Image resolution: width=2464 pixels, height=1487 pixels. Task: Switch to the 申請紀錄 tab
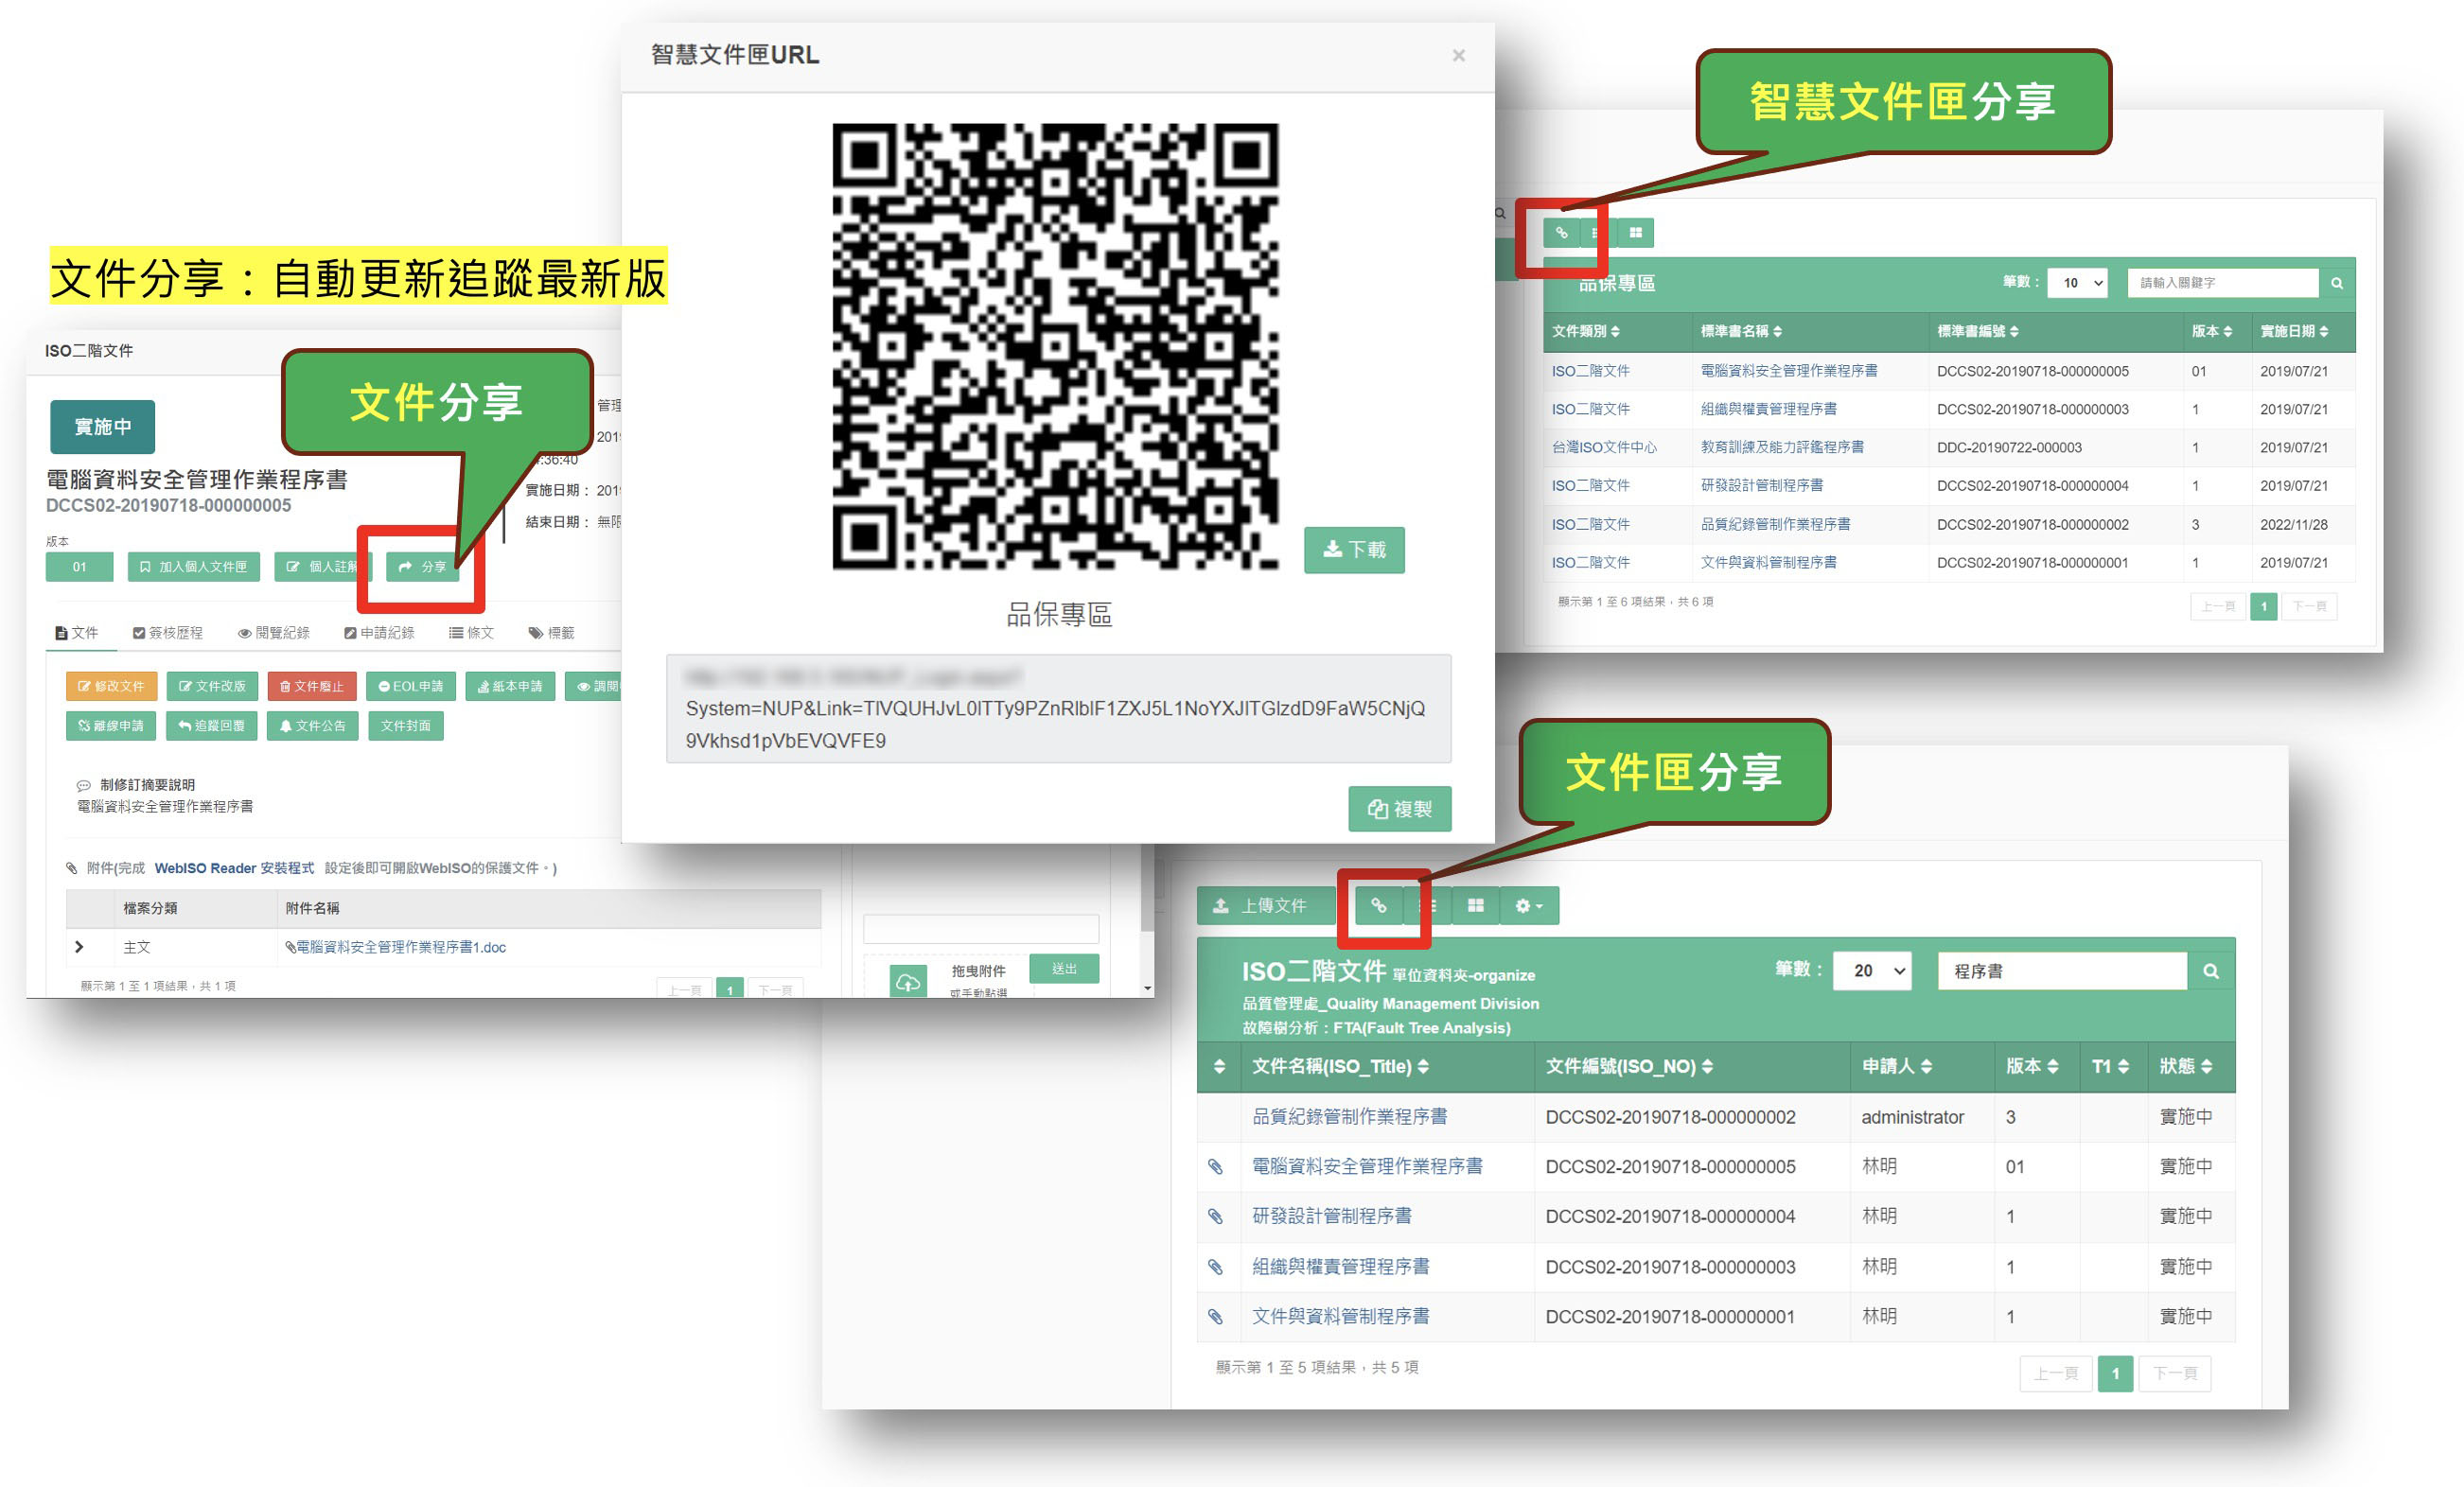379,633
